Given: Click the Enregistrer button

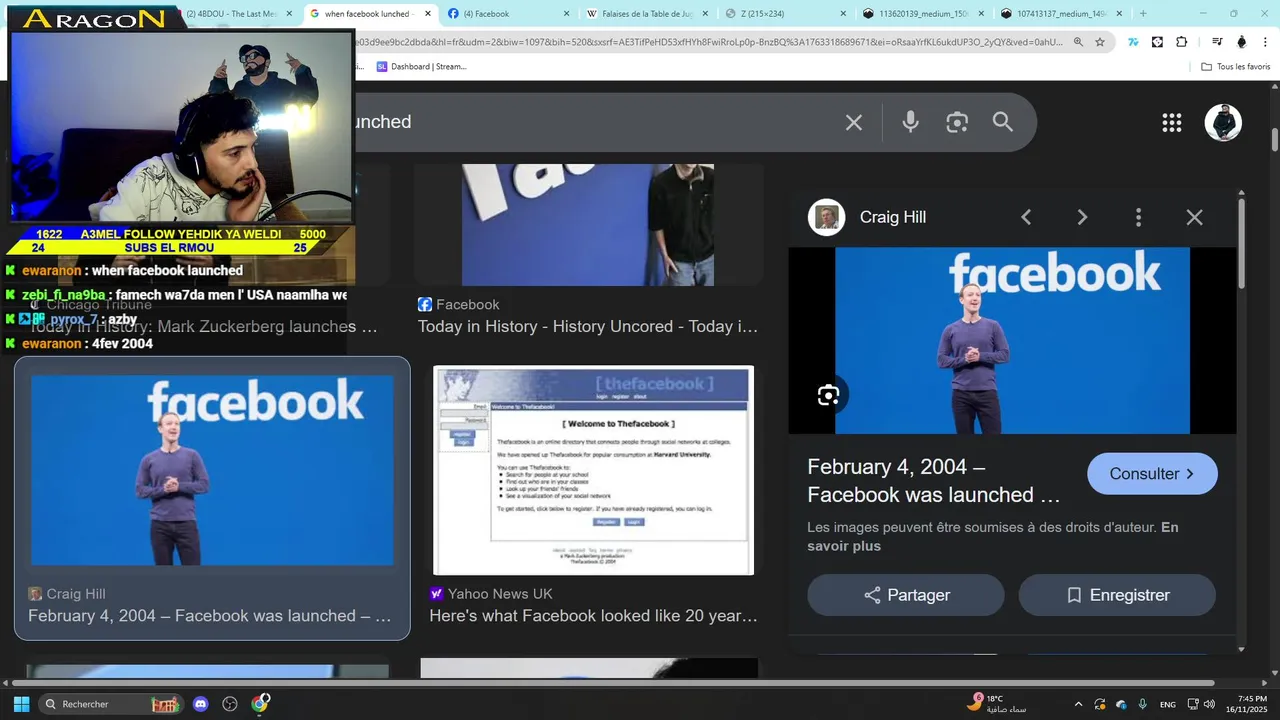Looking at the screenshot, I should [1117, 595].
